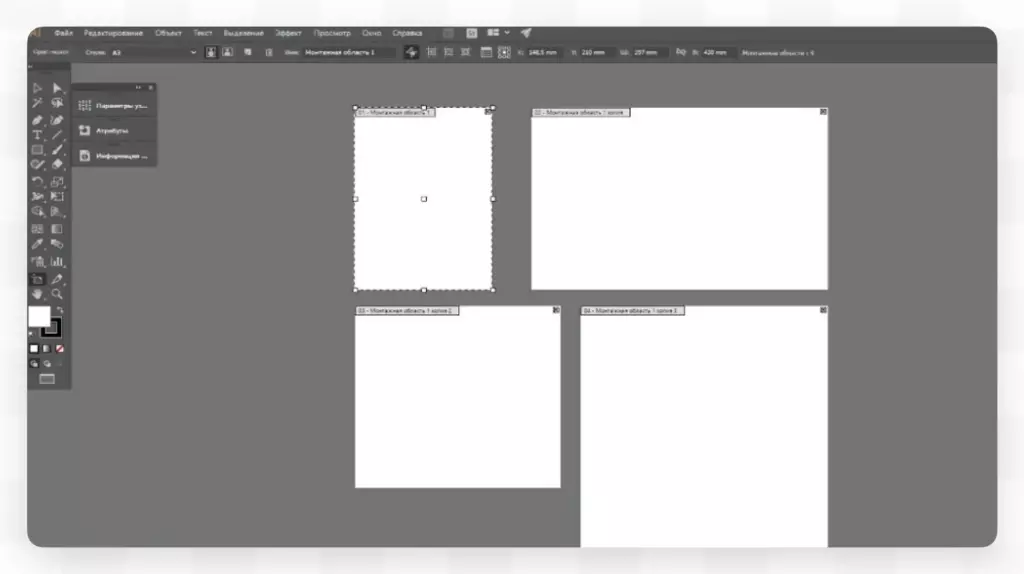Choose the Symbol Sprayer tool
1024x574 pixels.
(37, 262)
